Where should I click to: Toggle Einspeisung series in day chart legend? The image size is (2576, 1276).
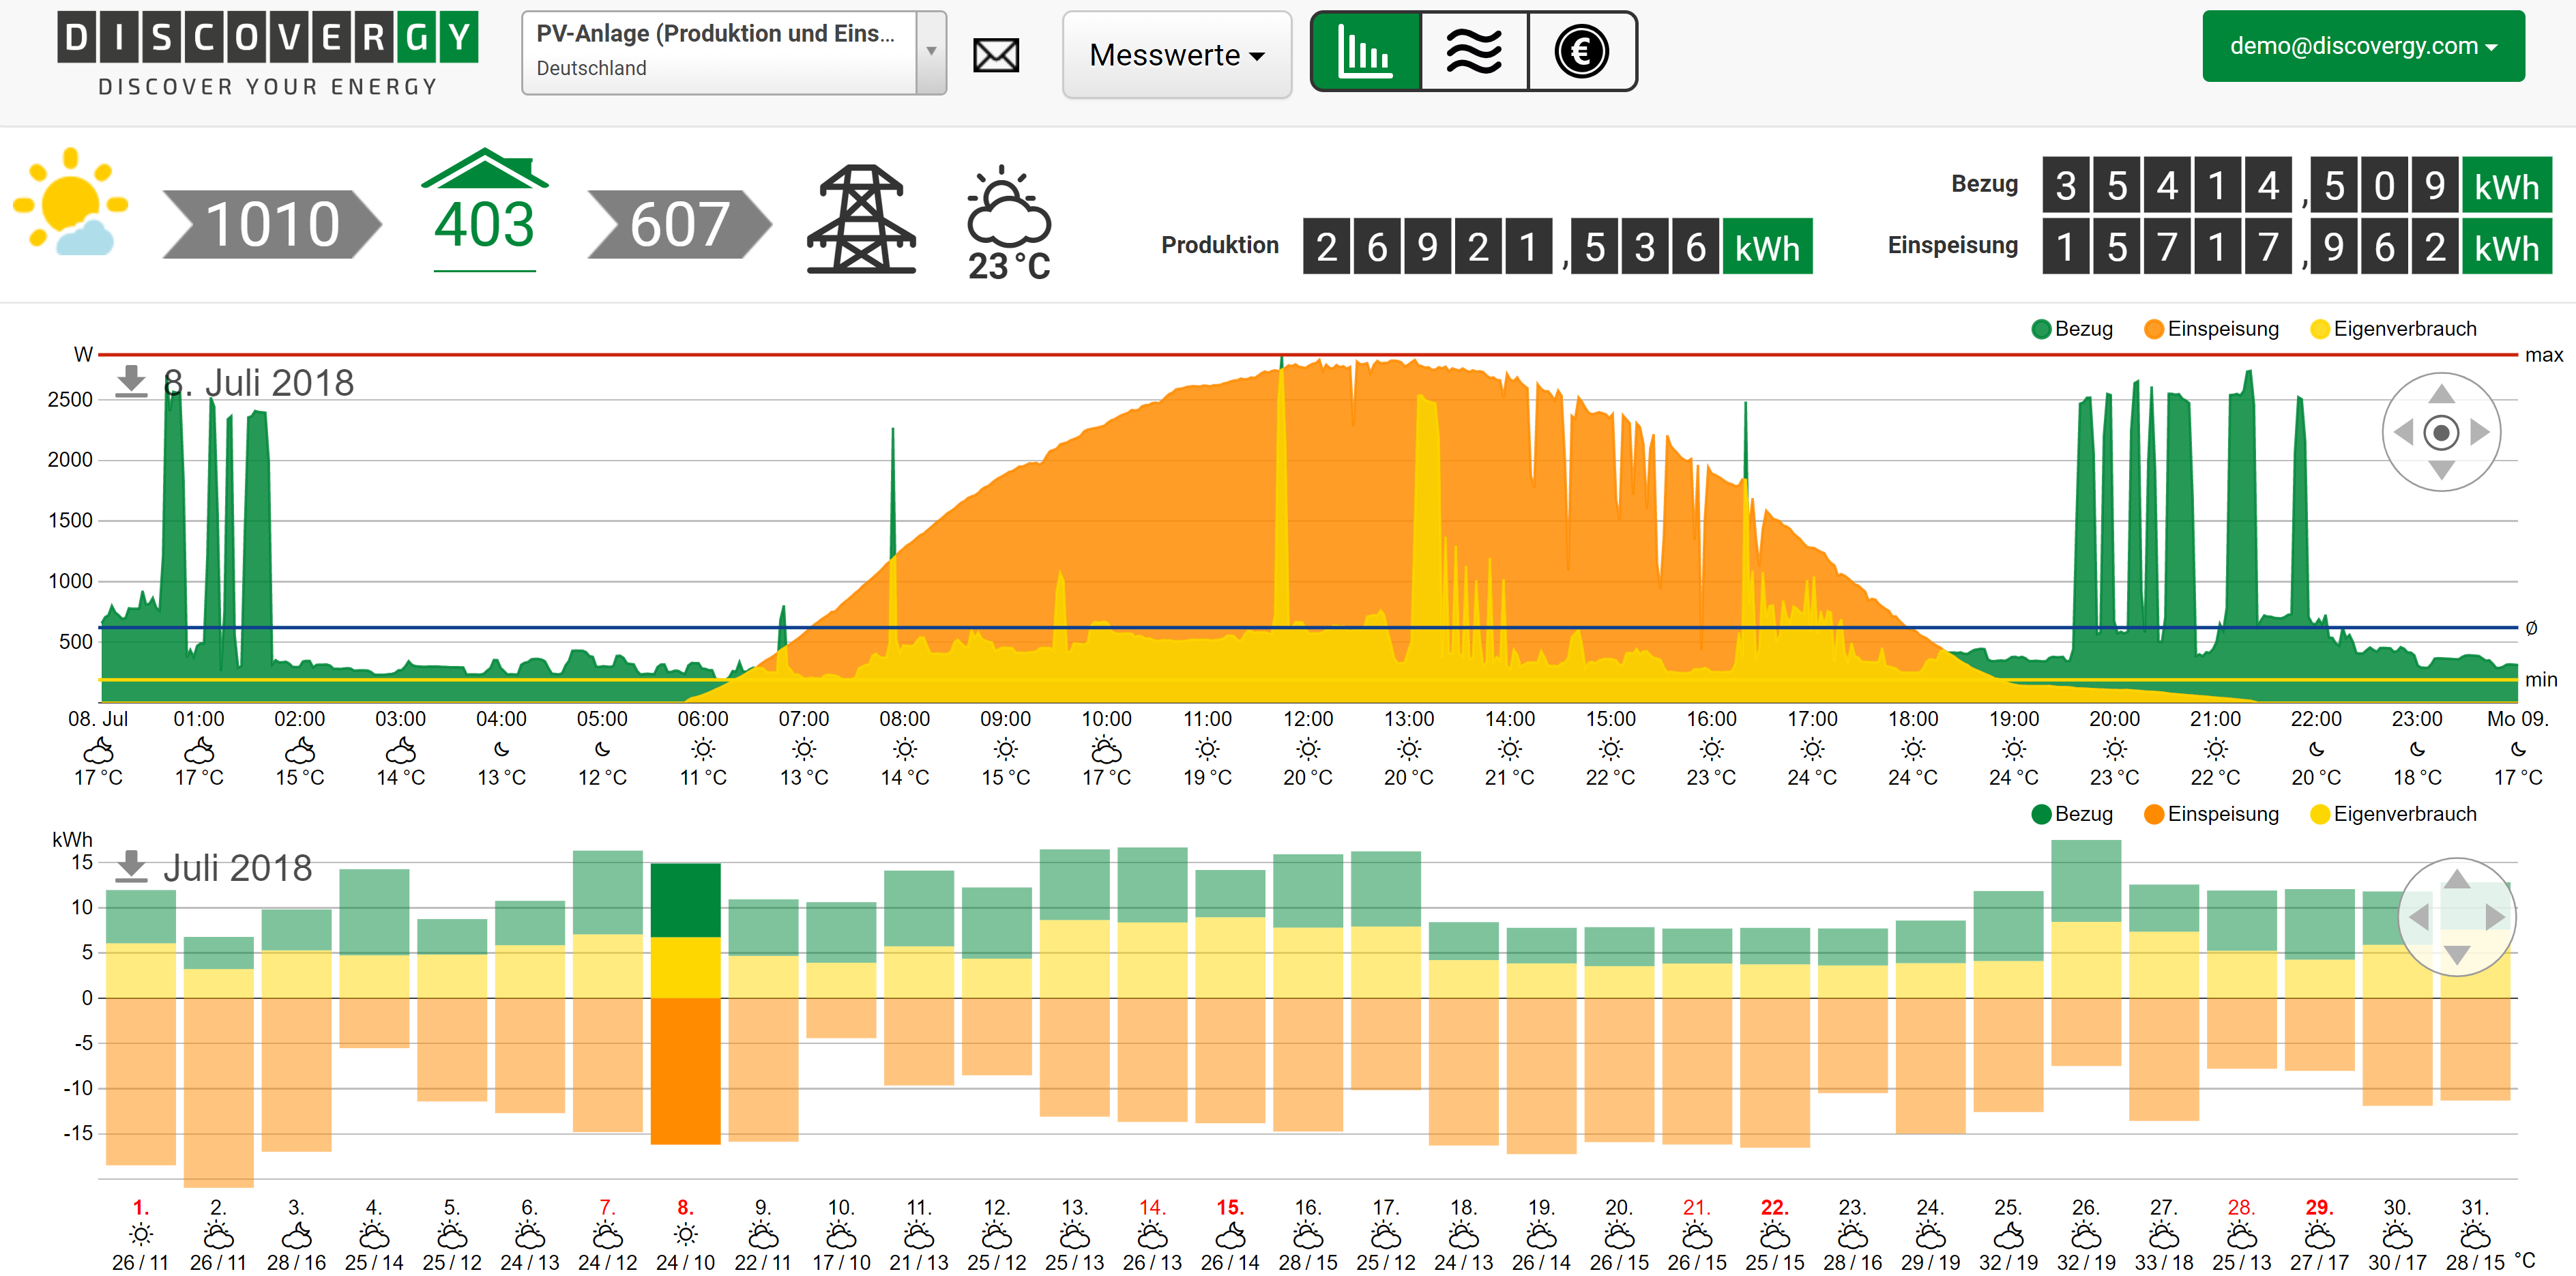[x=2212, y=329]
